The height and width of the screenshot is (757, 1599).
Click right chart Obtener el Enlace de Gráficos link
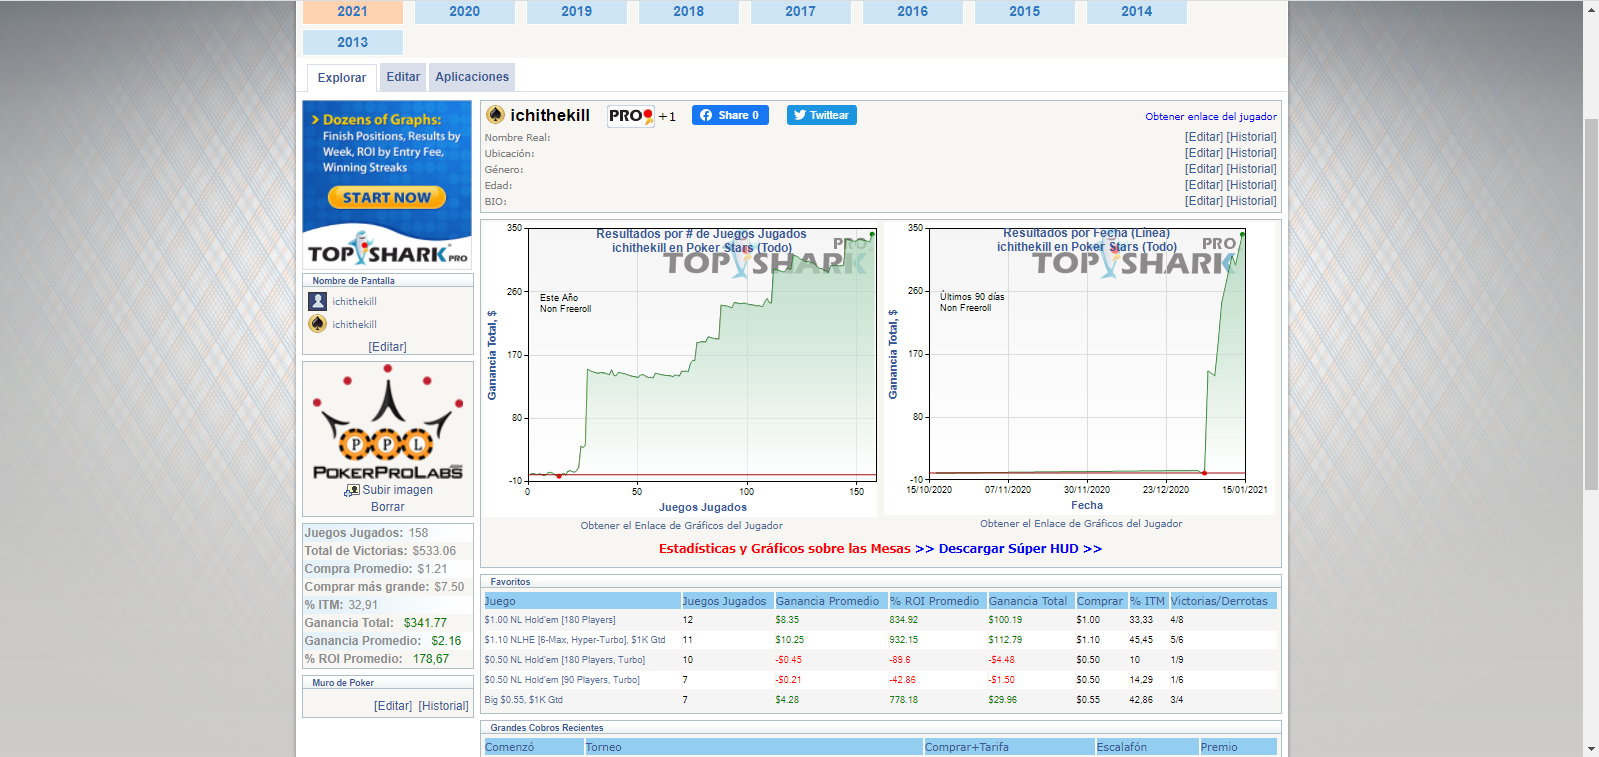1081,524
